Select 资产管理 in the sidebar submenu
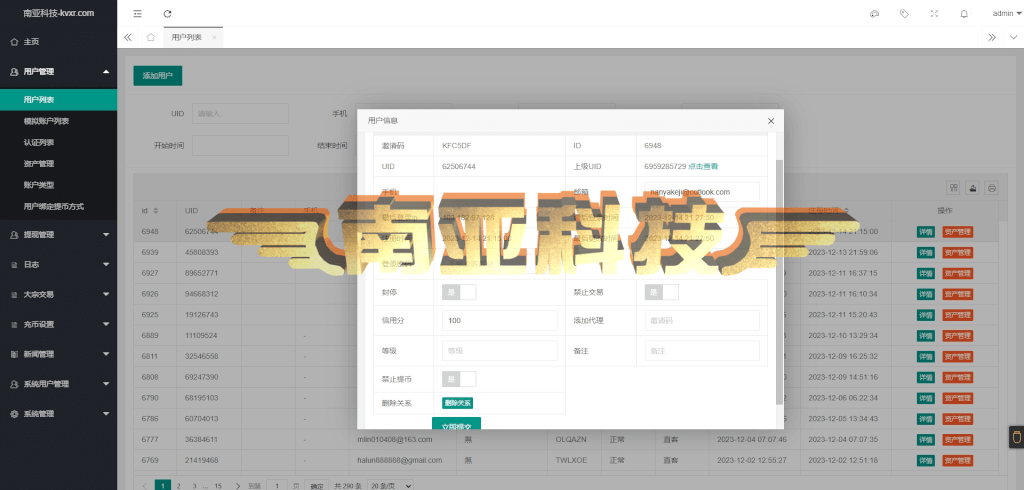The height and width of the screenshot is (490, 1024). point(58,164)
